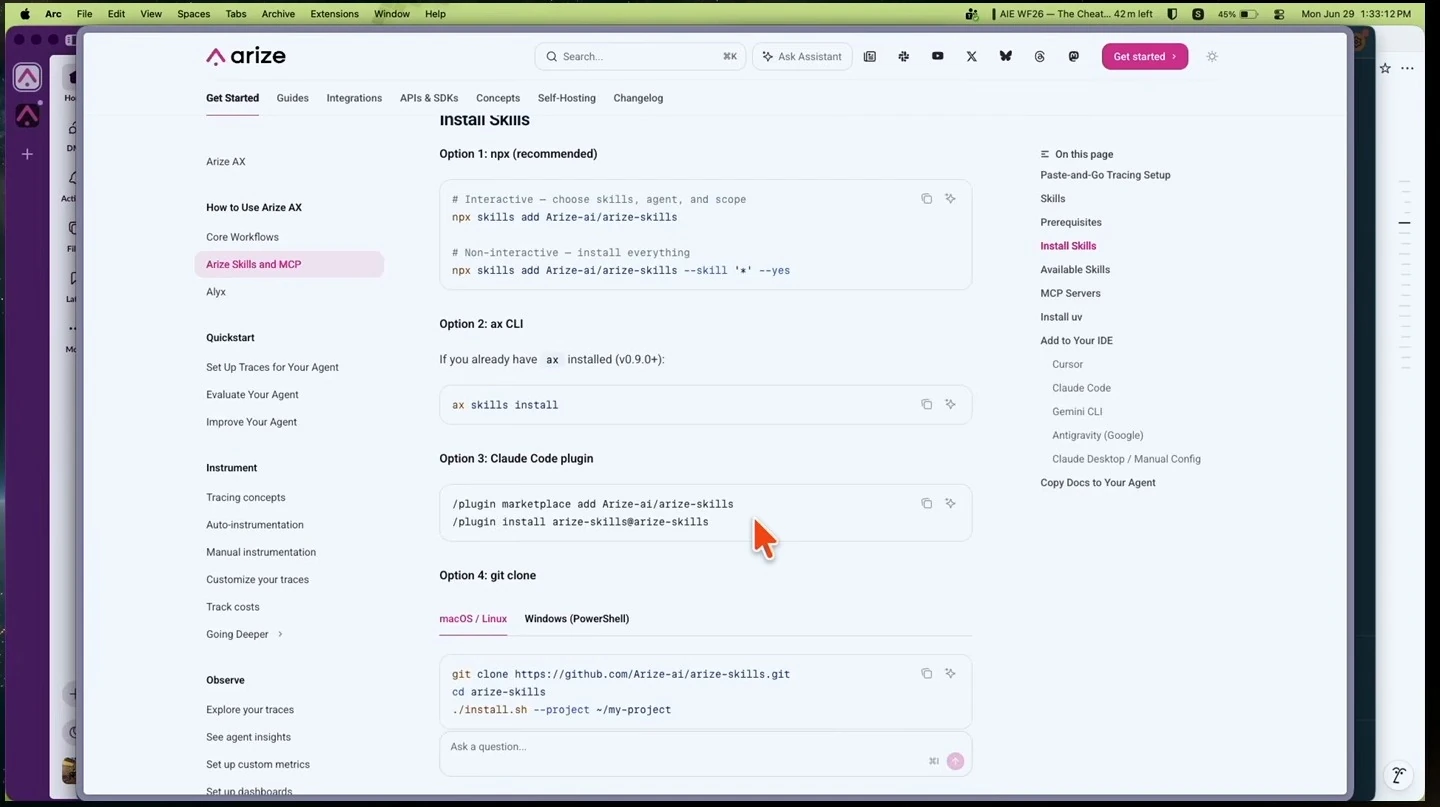This screenshot has width=1440, height=807.
Task: Open the Archive menu in menu bar
Action: (x=278, y=14)
